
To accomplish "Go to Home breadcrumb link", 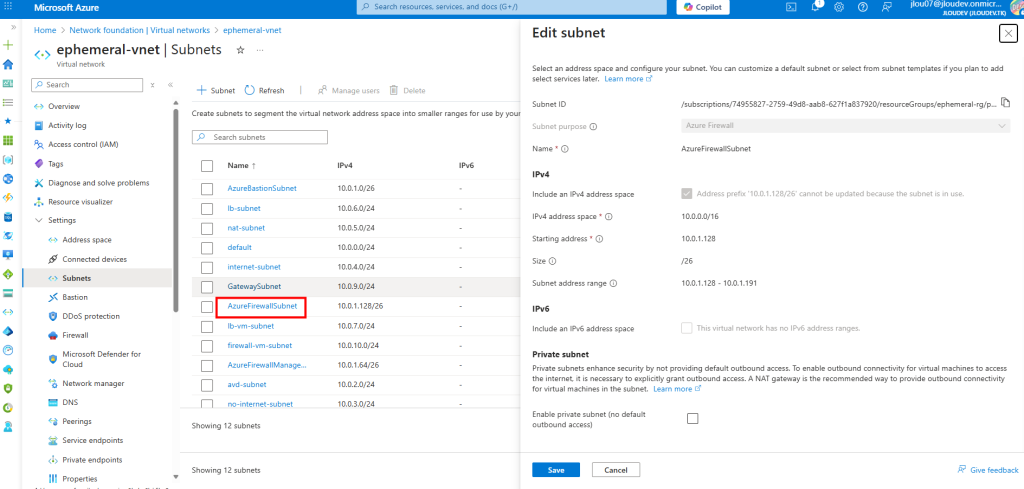I will pyautogui.click(x=45, y=30).
